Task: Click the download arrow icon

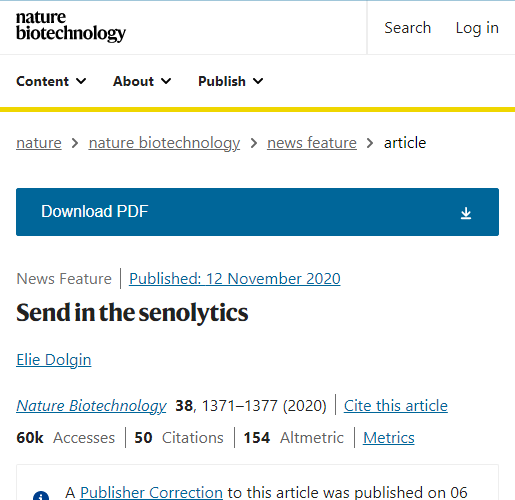Action: (466, 213)
